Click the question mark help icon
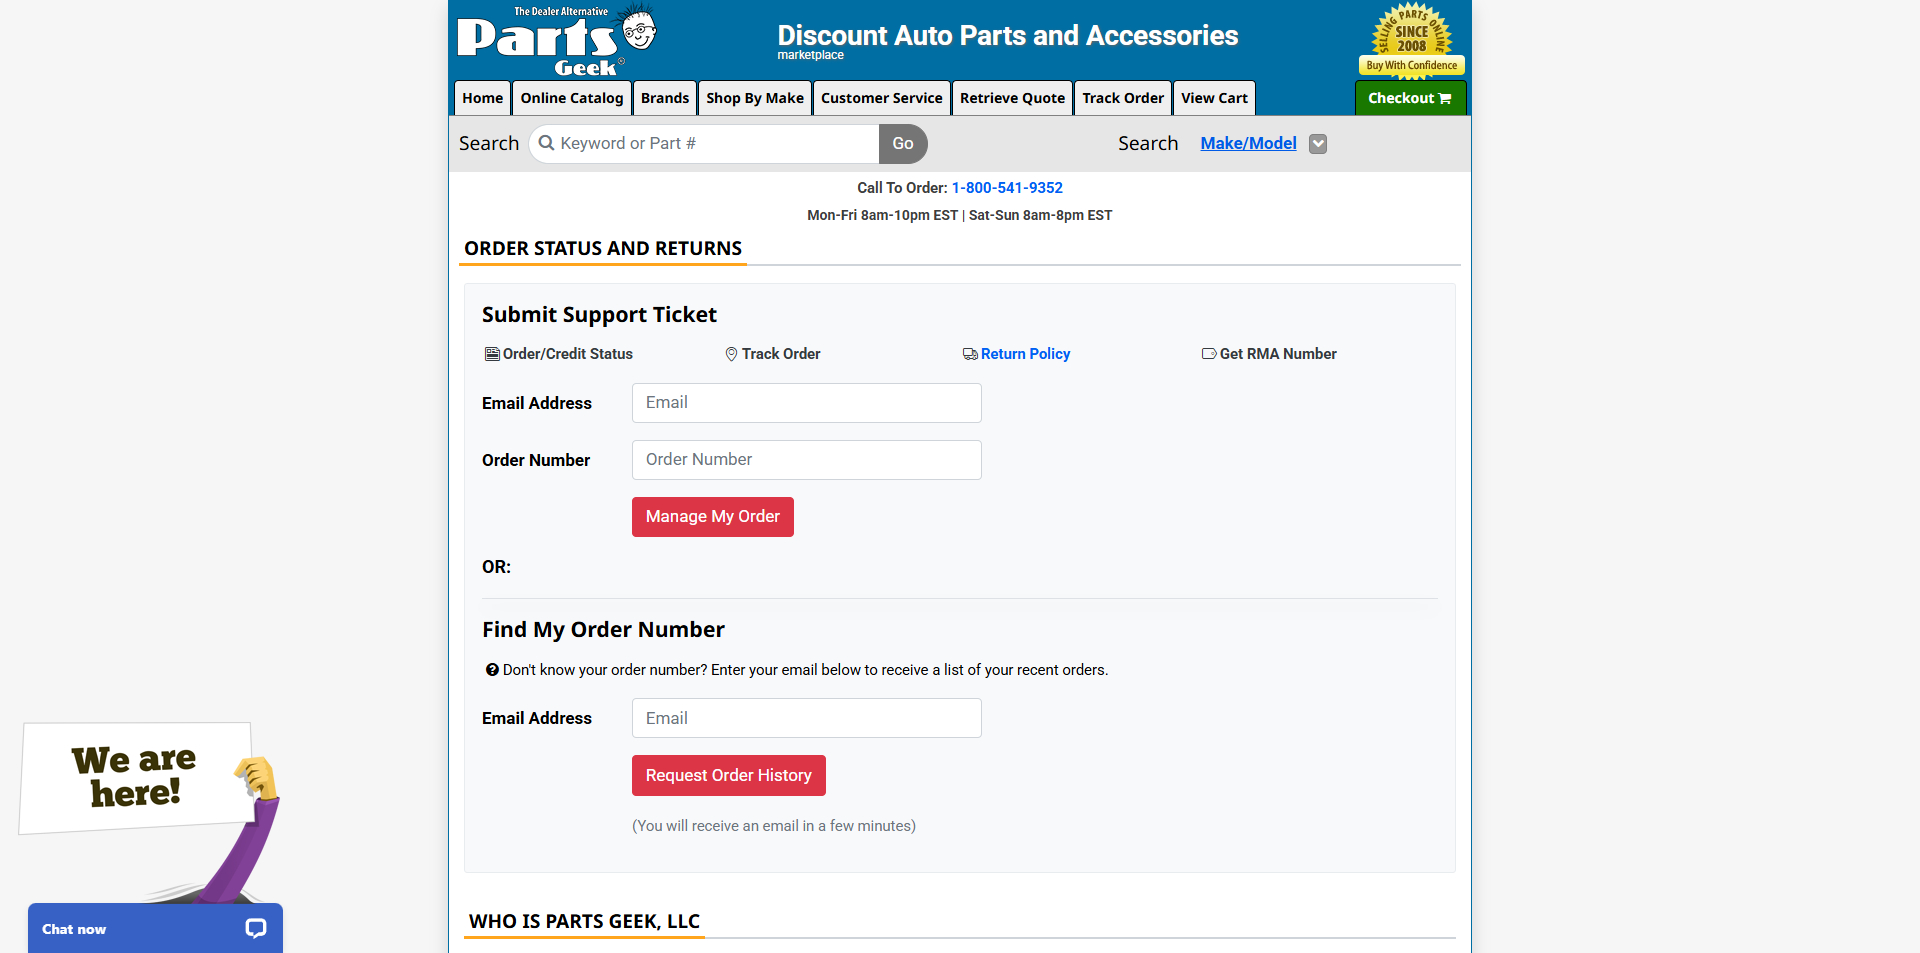Viewport: 1920px width, 953px height. click(492, 670)
